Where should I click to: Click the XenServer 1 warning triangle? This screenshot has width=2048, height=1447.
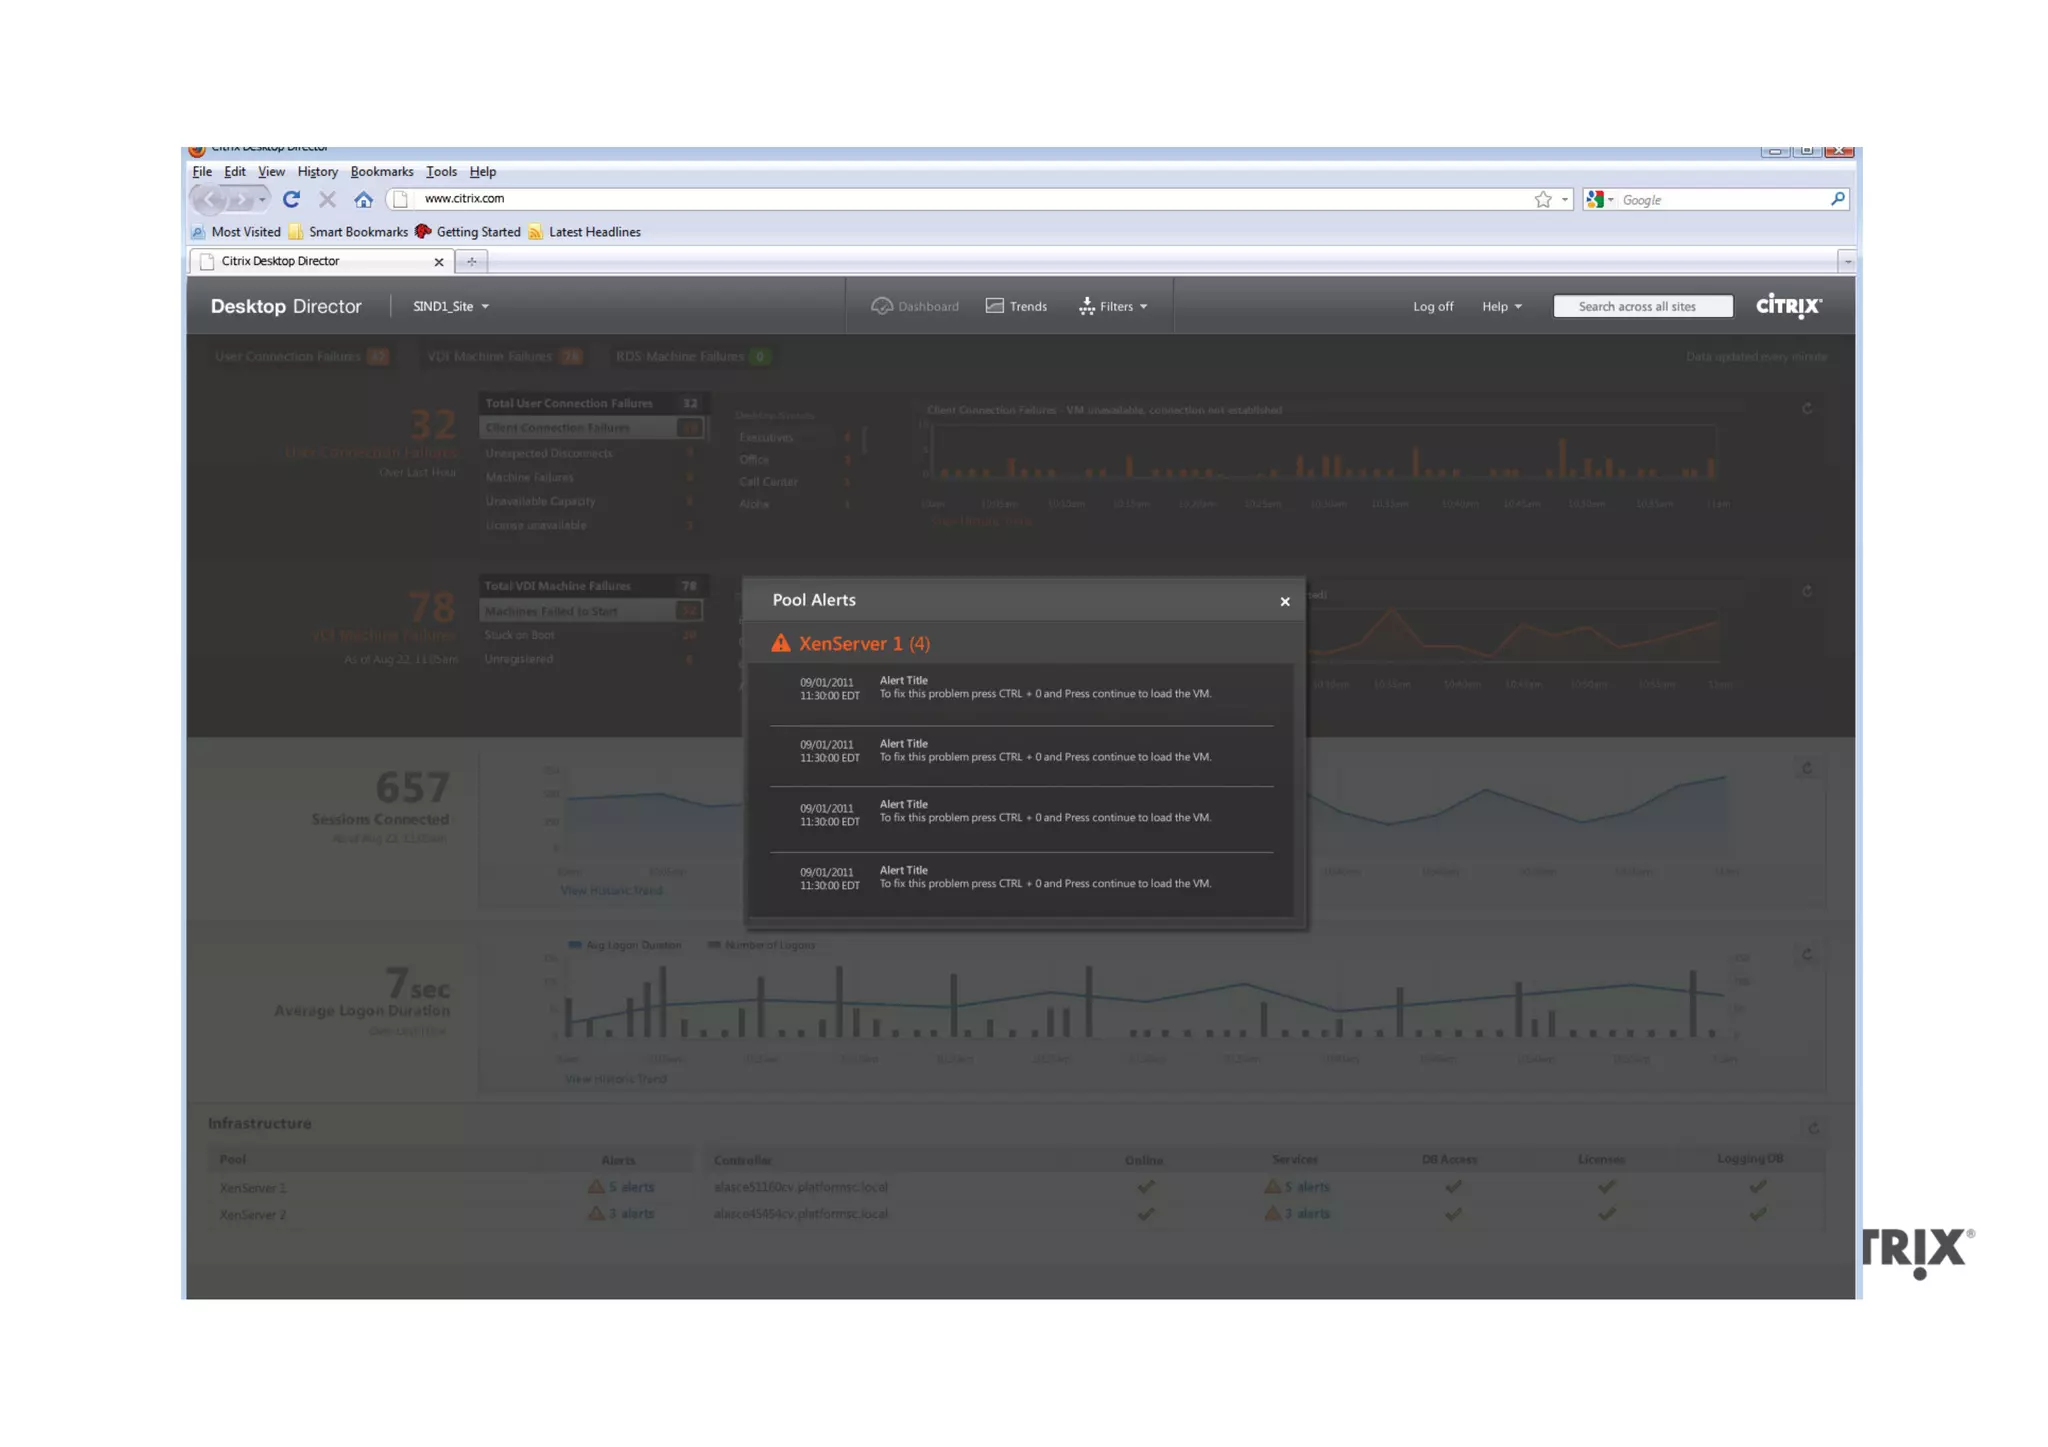click(781, 643)
